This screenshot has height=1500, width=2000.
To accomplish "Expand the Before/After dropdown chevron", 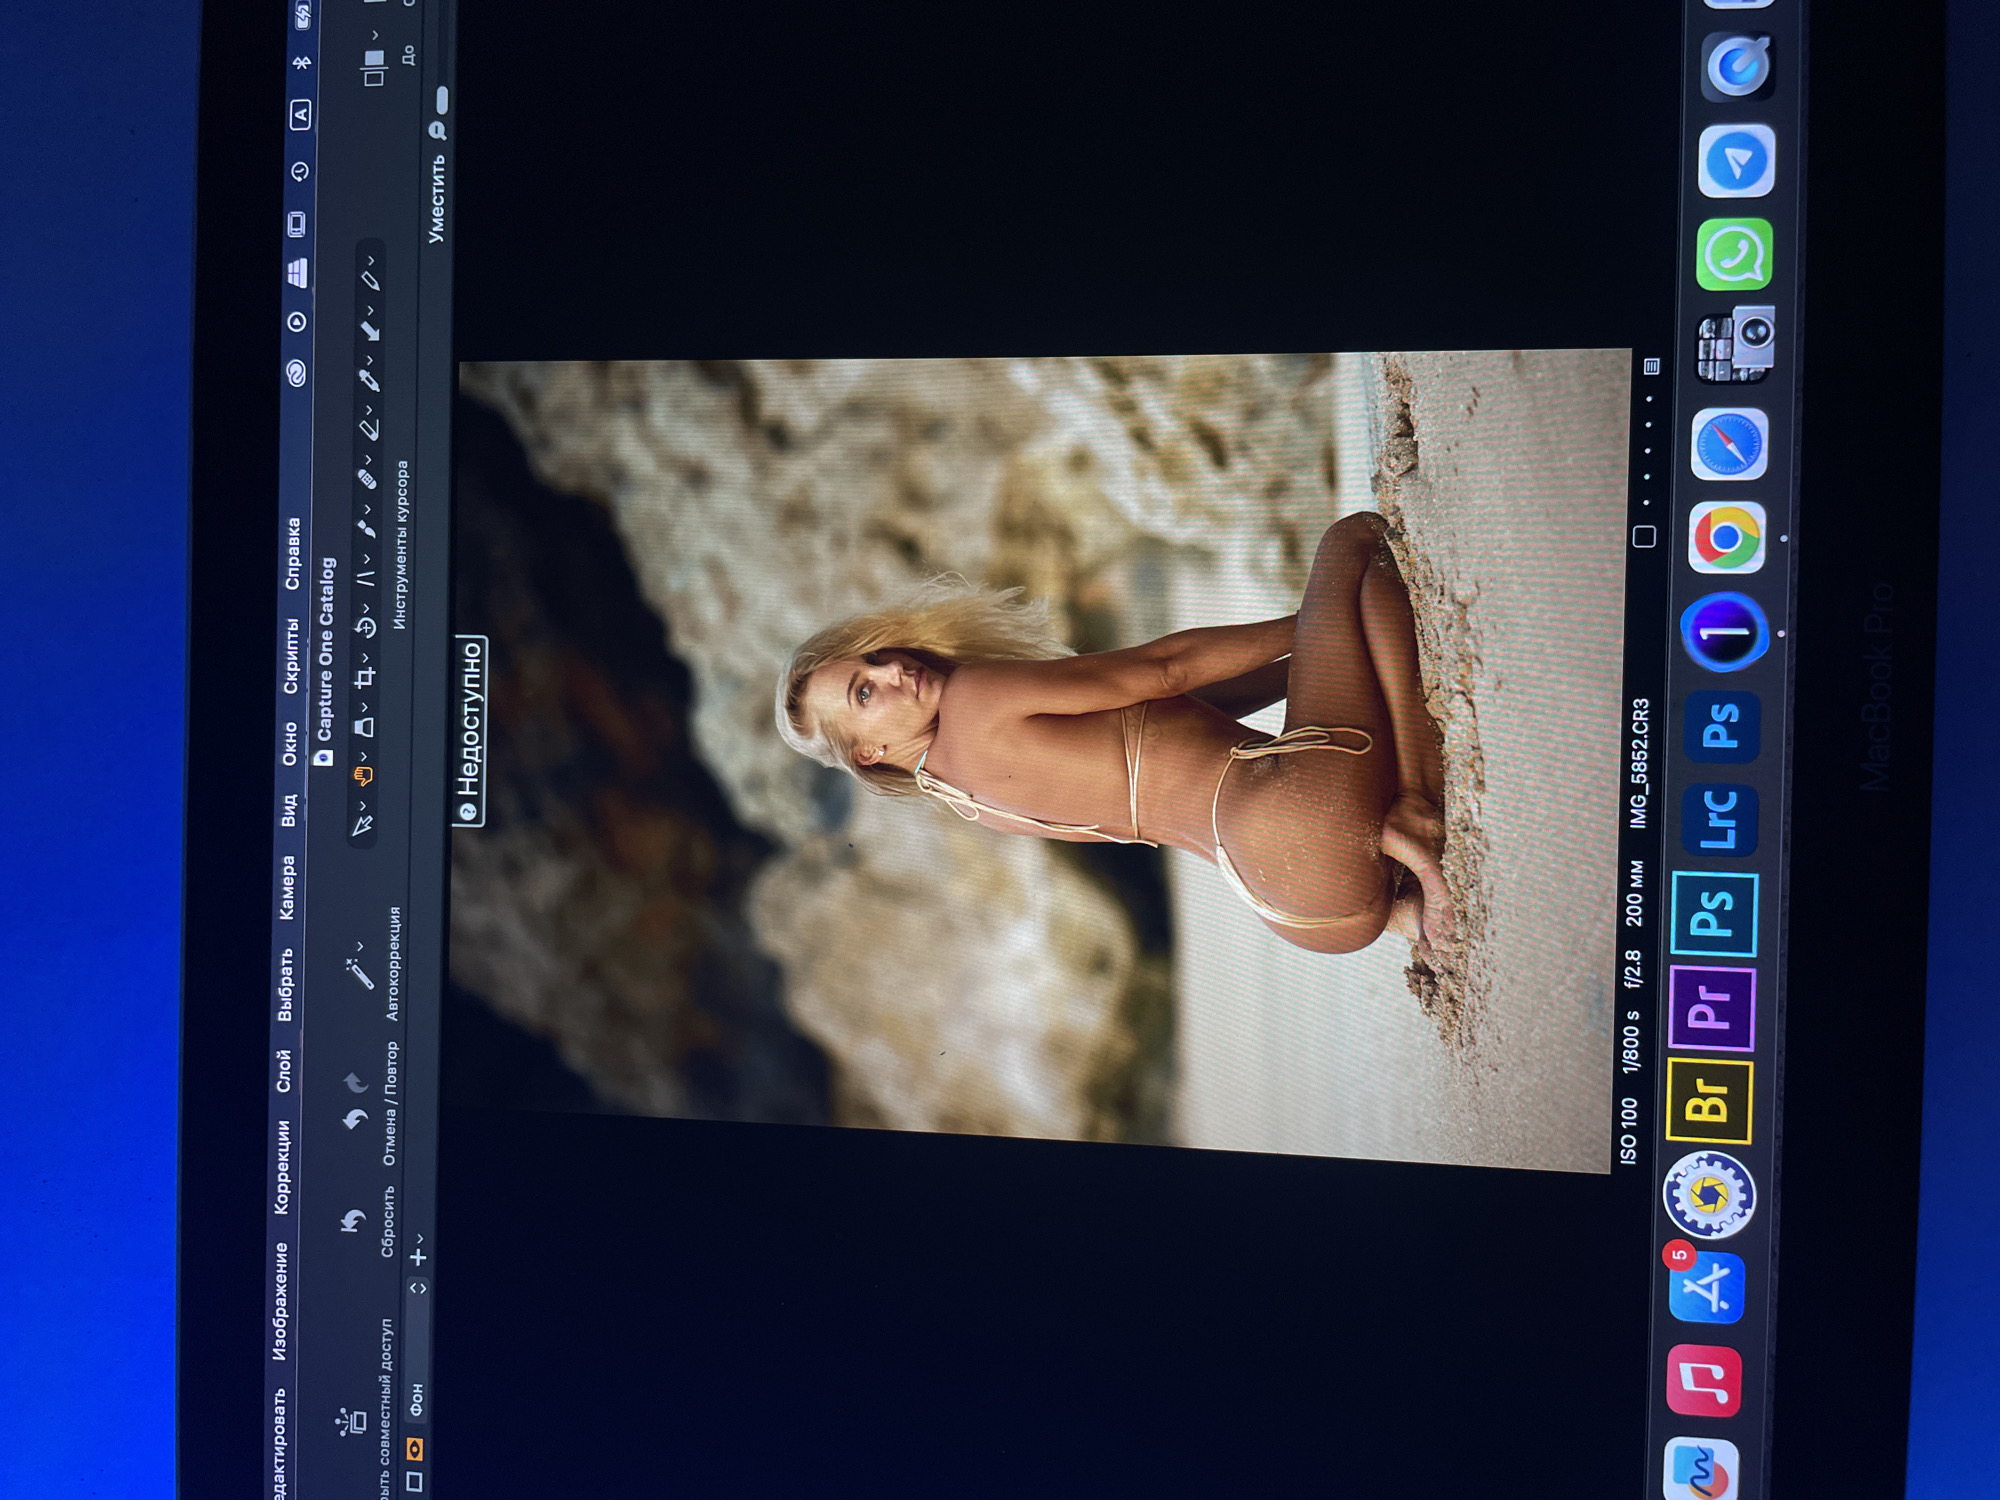I will (x=375, y=36).
